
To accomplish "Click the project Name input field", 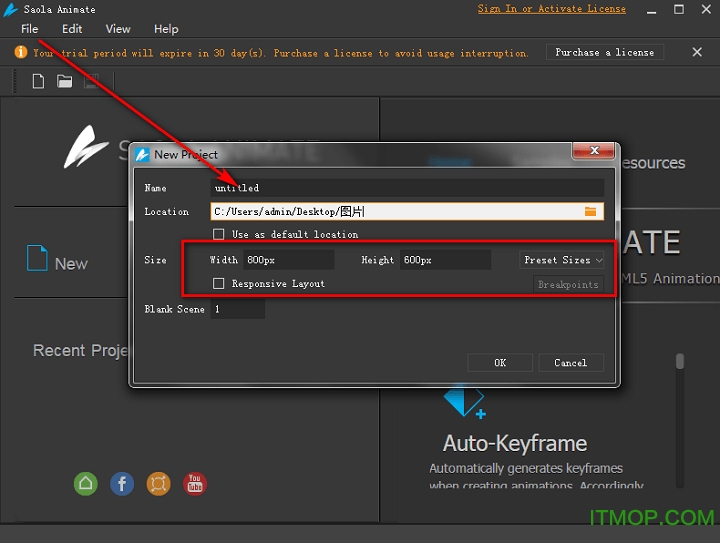I will click(408, 188).
